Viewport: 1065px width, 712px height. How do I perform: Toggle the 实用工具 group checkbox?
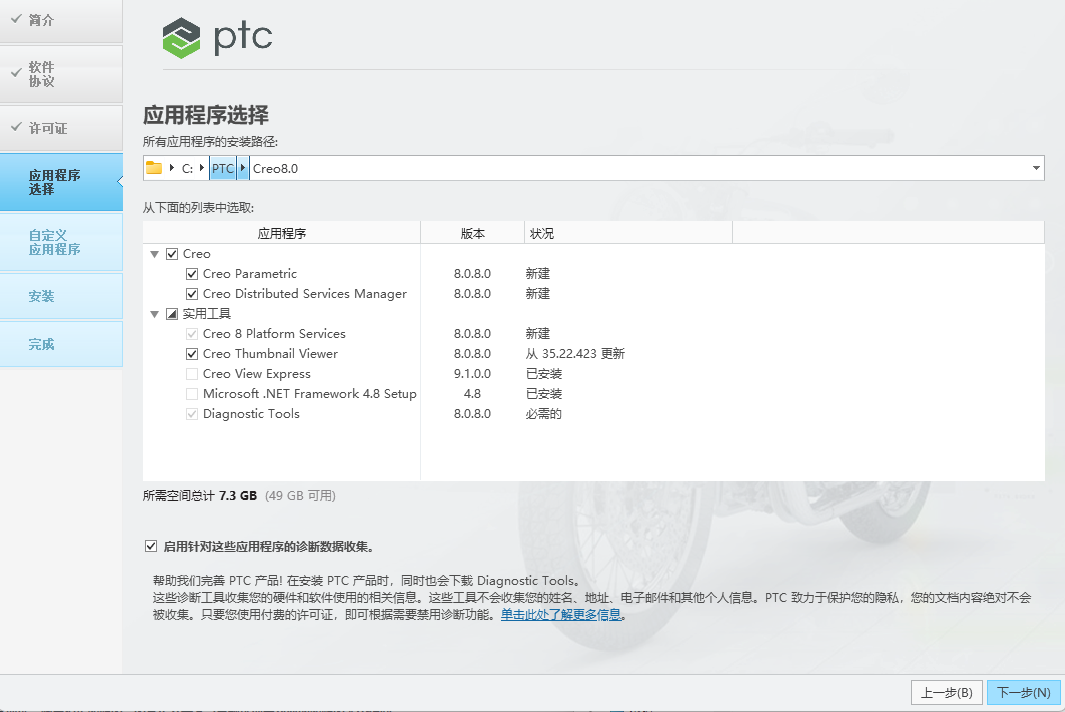(x=172, y=314)
